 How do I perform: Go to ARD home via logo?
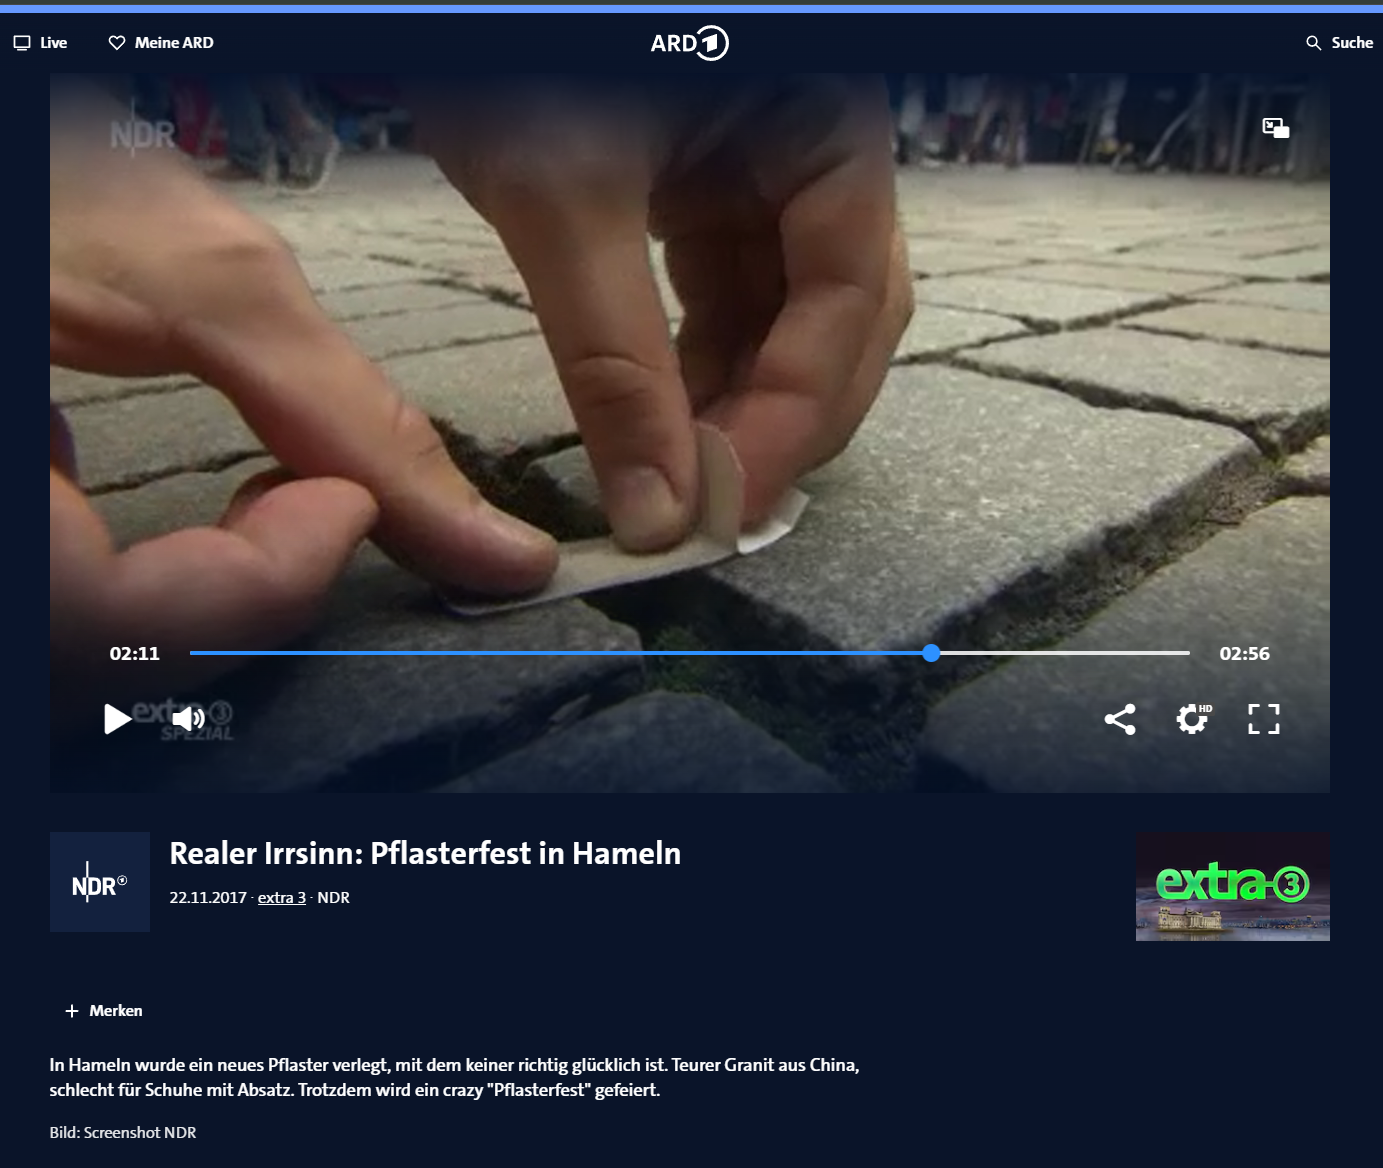point(690,43)
